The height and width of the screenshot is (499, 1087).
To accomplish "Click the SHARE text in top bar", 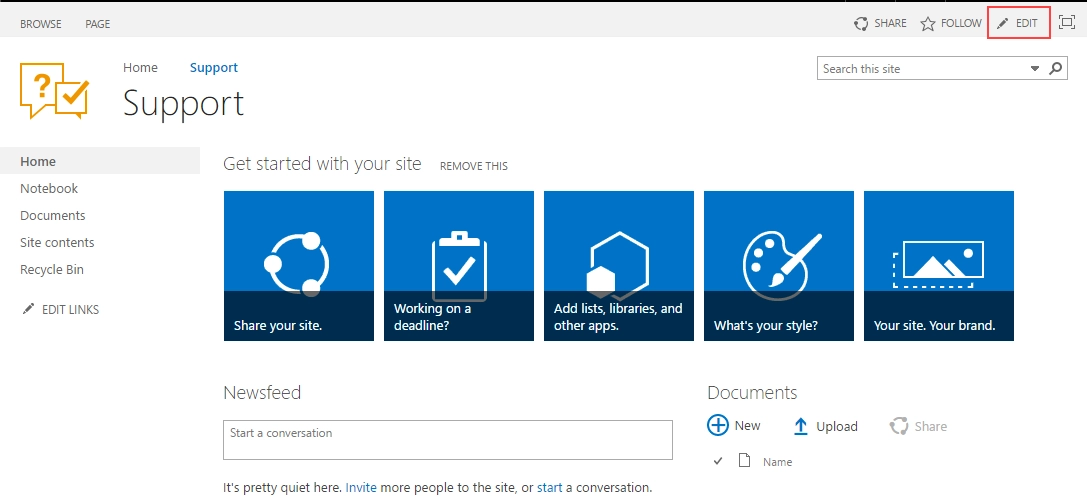I will point(890,24).
